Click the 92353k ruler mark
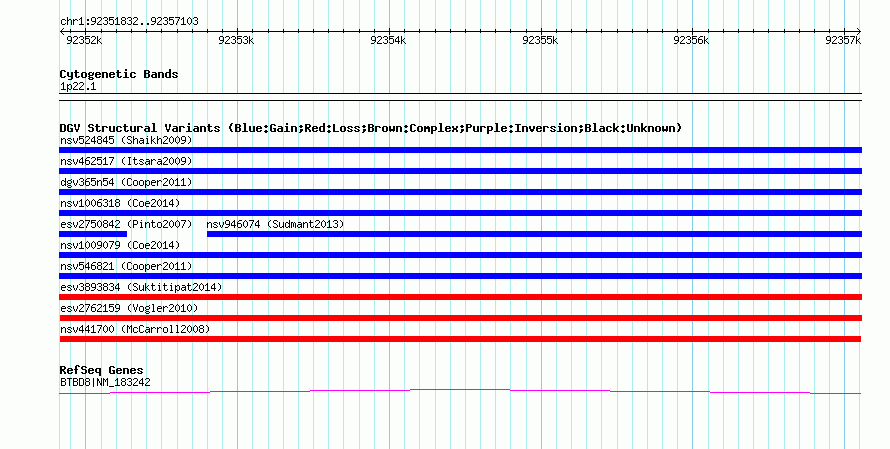 [236, 40]
